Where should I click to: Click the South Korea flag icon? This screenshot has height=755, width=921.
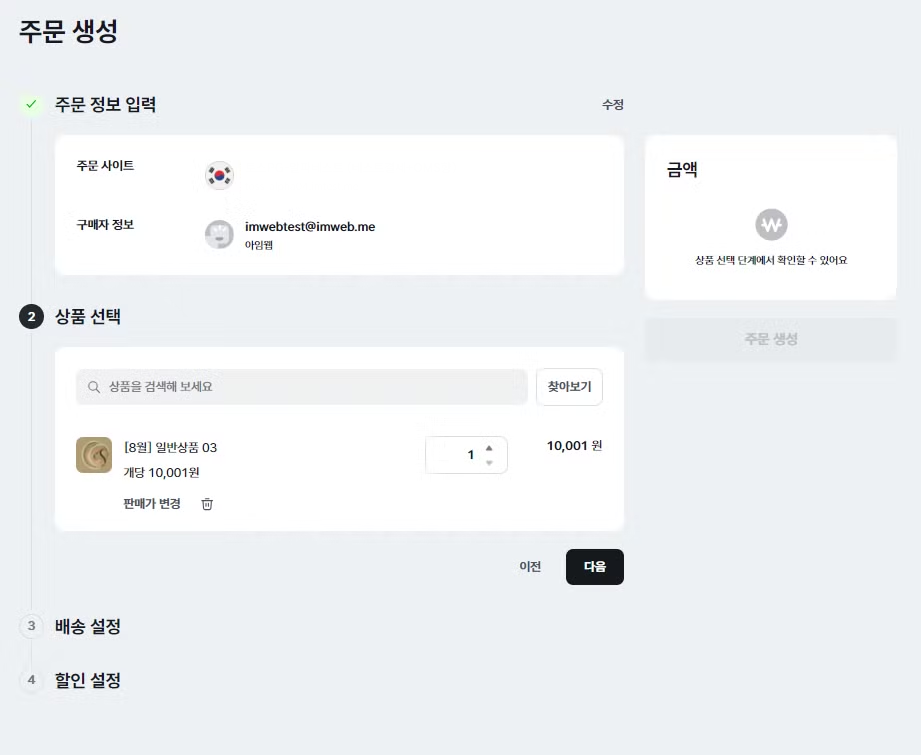coord(219,175)
